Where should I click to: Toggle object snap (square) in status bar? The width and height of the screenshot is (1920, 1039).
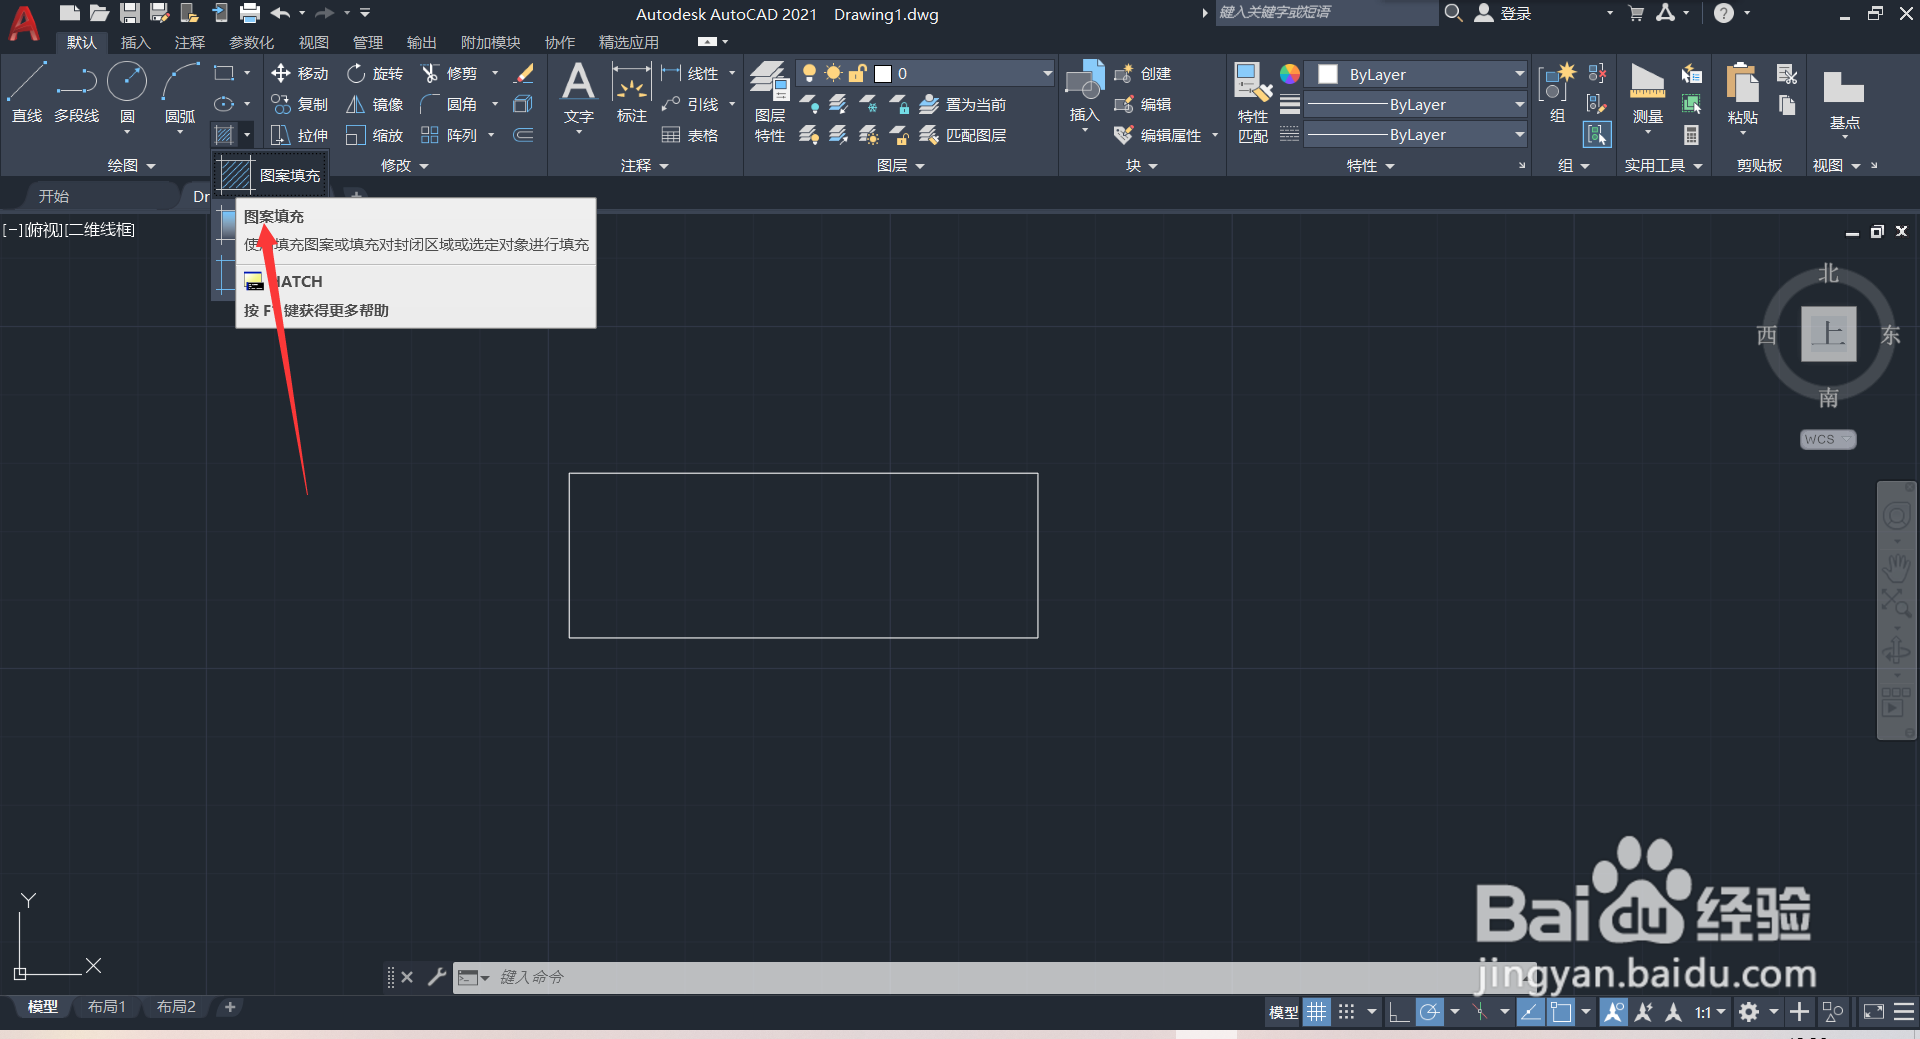click(x=1561, y=1012)
